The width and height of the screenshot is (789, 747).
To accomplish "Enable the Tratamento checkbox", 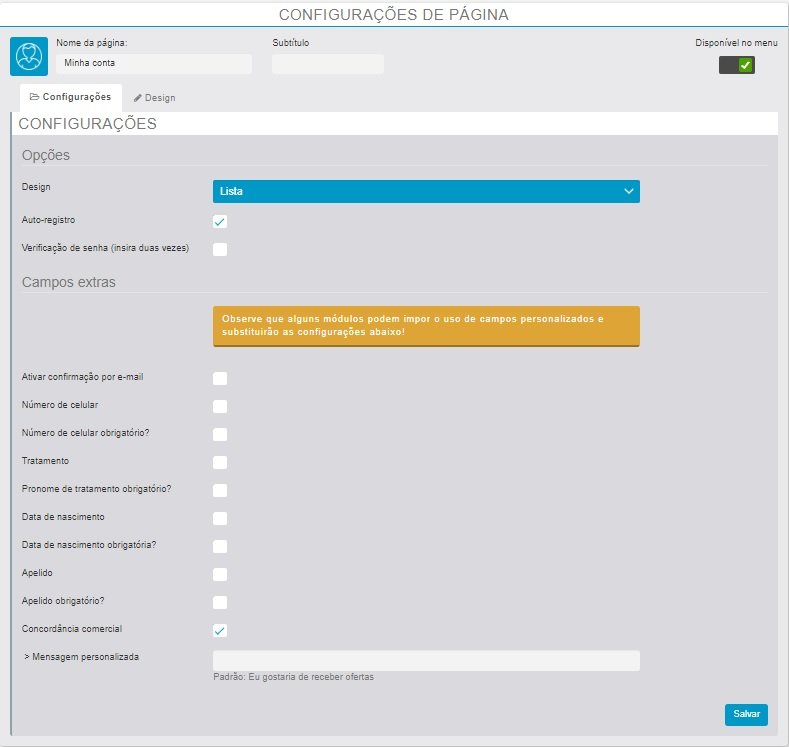I will point(220,462).
